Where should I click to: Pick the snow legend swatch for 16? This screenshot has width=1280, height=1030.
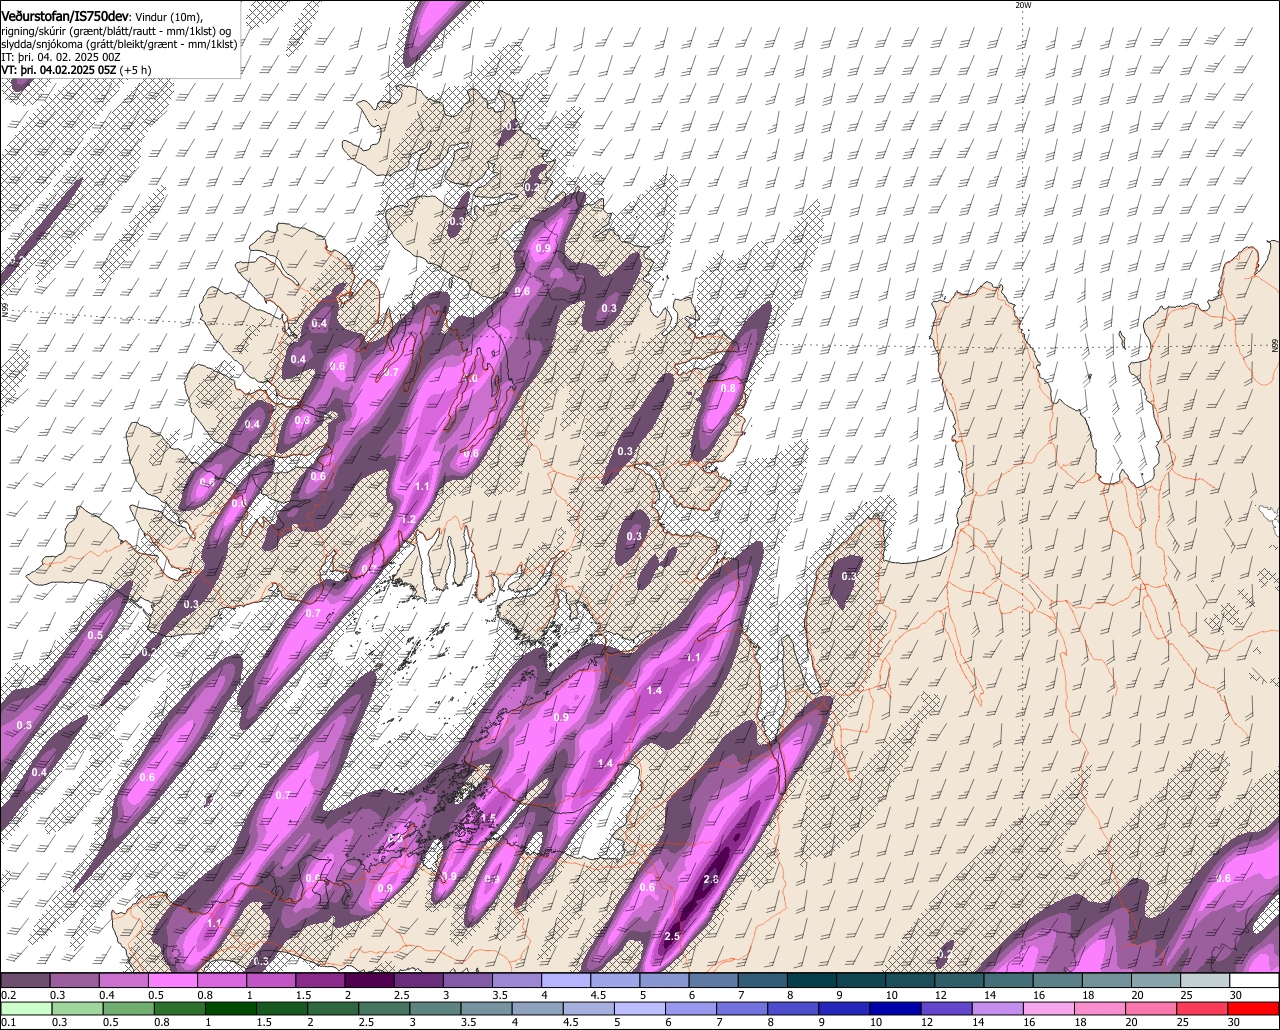[1058, 981]
